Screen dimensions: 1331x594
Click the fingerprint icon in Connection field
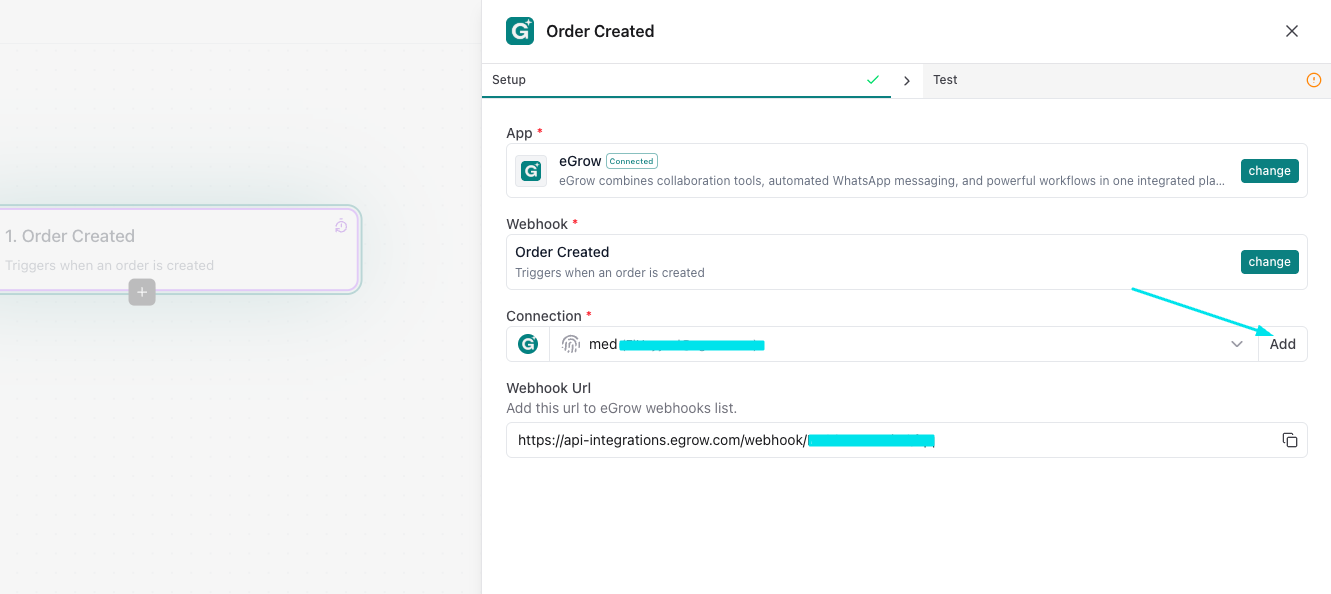(x=570, y=344)
